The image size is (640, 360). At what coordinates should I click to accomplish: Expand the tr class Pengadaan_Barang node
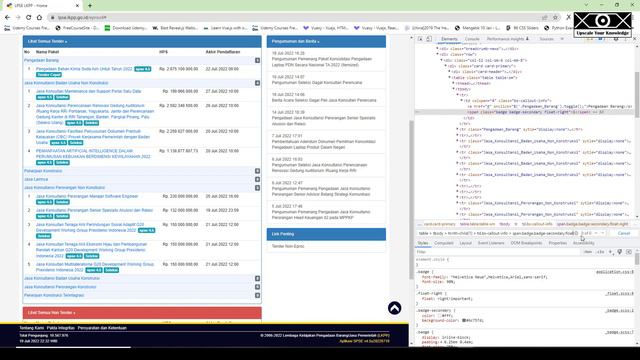(458, 129)
